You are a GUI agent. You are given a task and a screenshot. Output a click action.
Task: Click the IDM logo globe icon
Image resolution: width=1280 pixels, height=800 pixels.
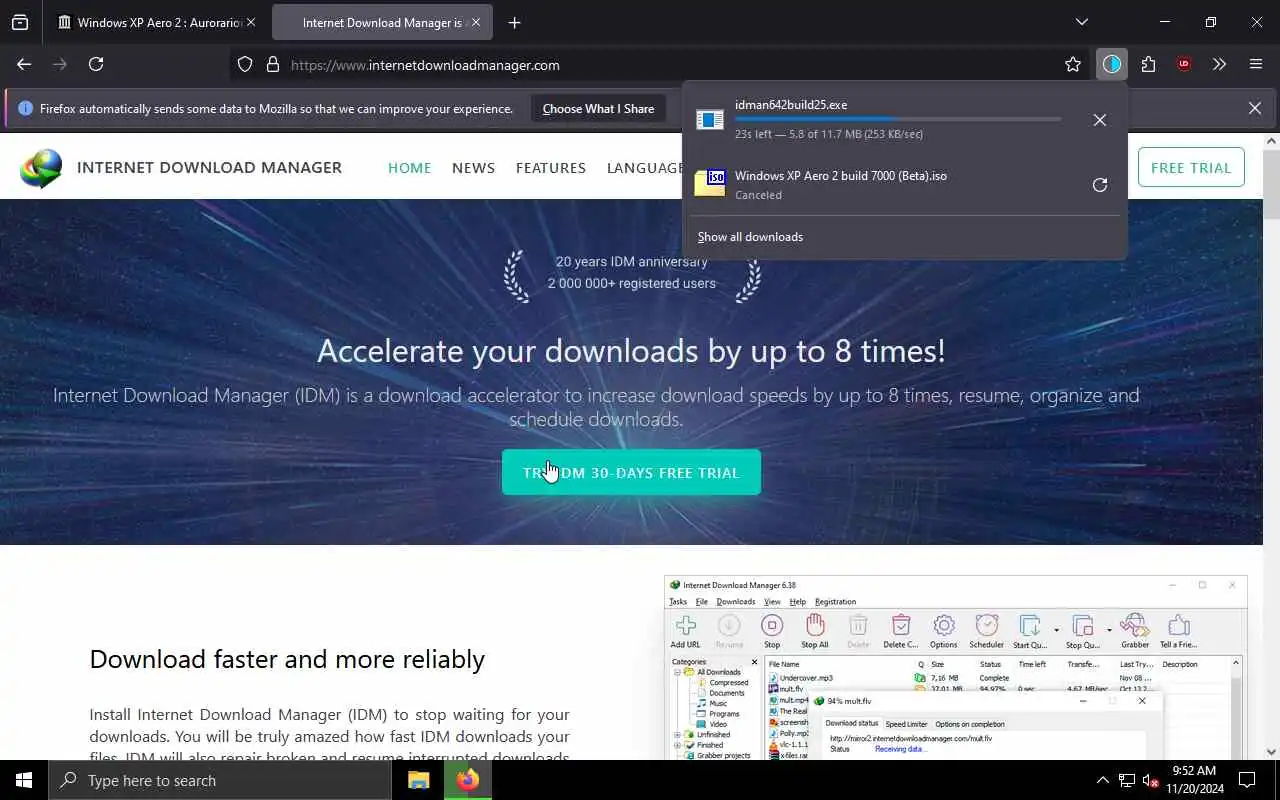pos(41,168)
